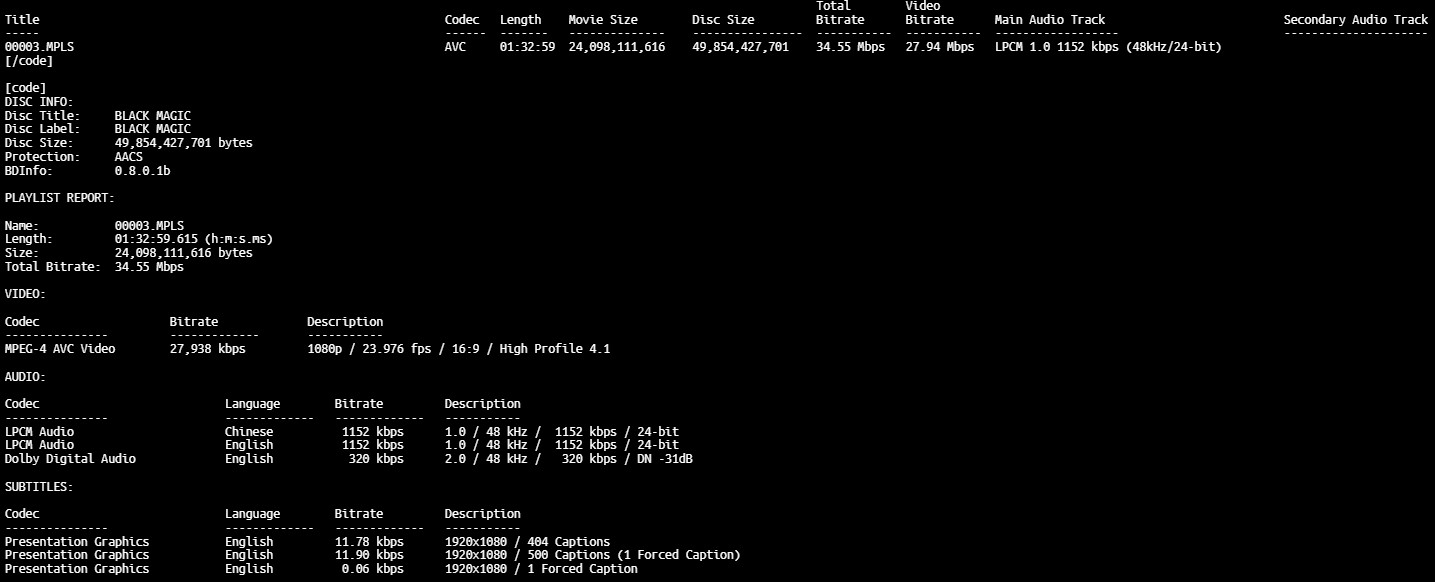Click the DISC INFO: heading

[39, 102]
